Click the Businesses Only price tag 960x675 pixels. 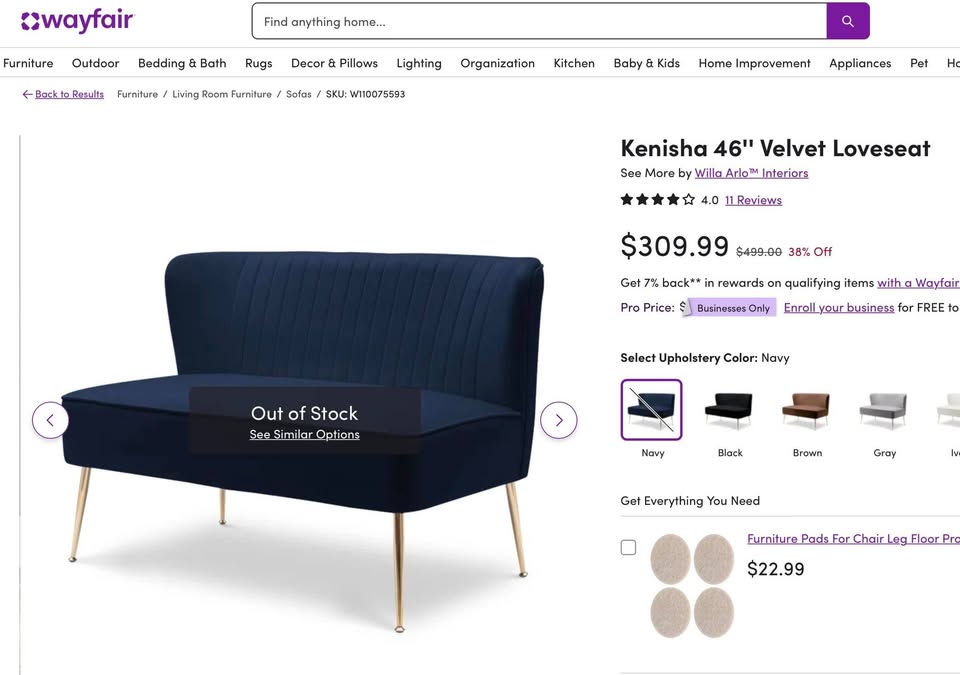click(x=729, y=307)
